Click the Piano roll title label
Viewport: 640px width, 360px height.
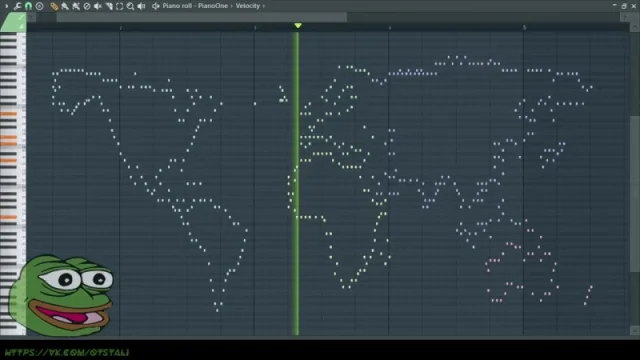tap(177, 6)
